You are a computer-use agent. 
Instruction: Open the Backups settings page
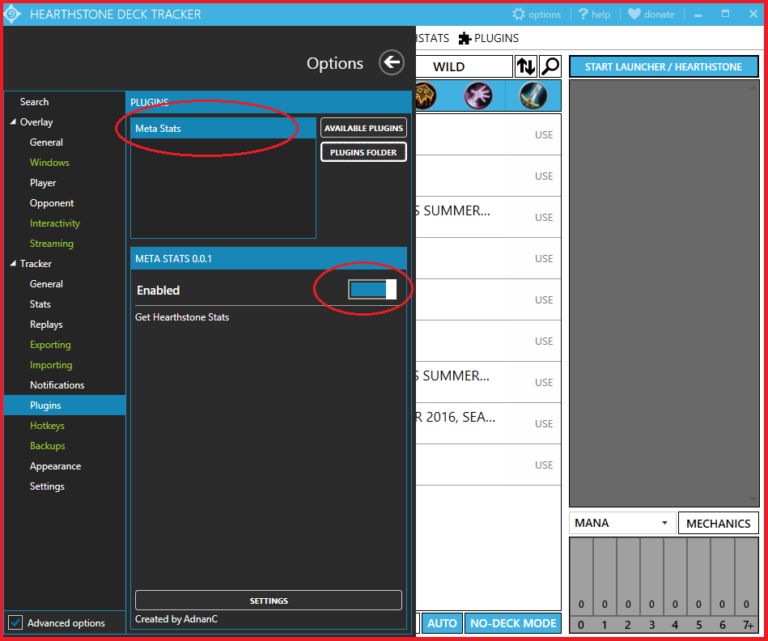coord(47,446)
